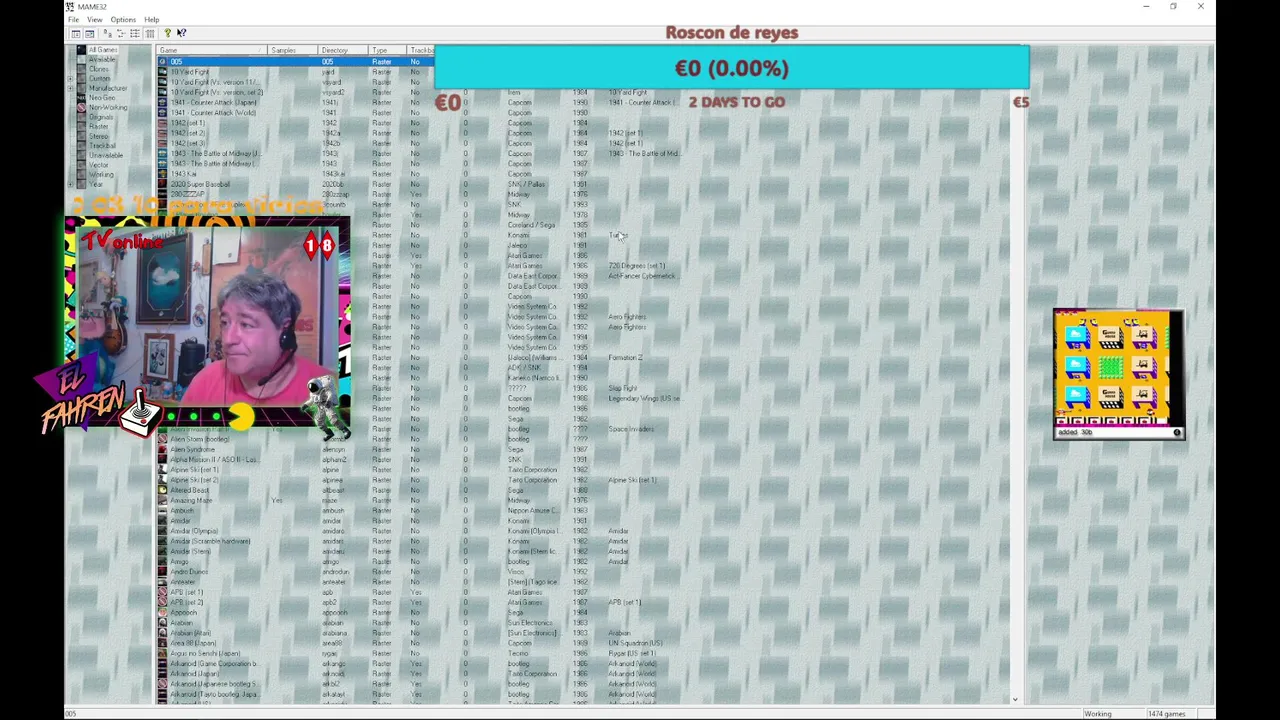Select game 1941 - Counter Attack (World)
The width and height of the screenshot is (1280, 720).
coord(213,112)
